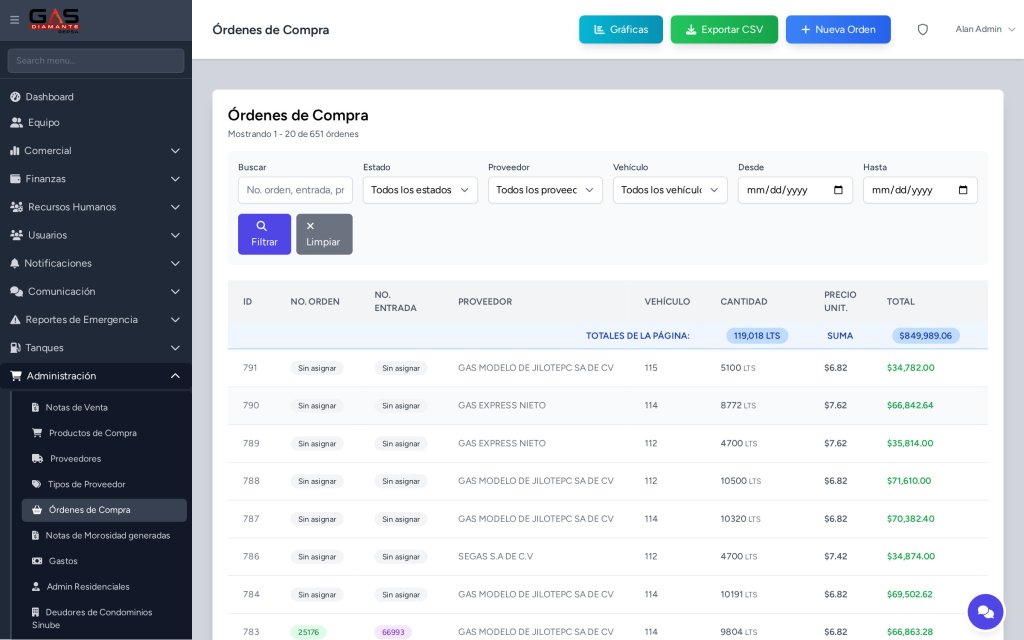Expand the Tanques menu chevron
Image resolution: width=1024 pixels, height=640 pixels.
tap(175, 348)
